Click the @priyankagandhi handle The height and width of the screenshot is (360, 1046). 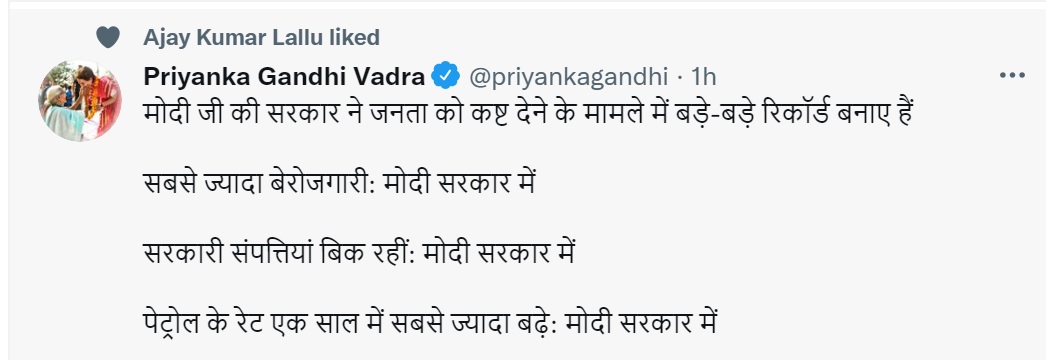click(x=568, y=77)
